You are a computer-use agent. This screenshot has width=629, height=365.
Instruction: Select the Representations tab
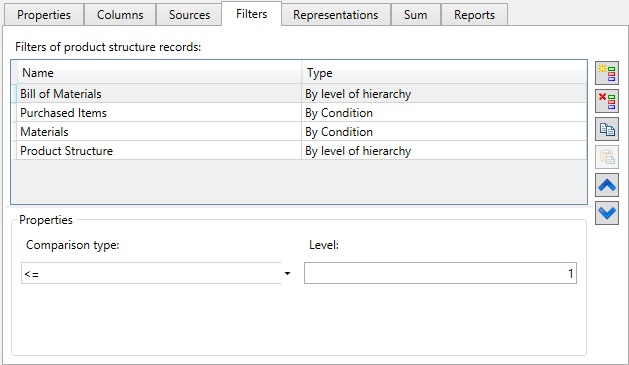[x=336, y=15]
